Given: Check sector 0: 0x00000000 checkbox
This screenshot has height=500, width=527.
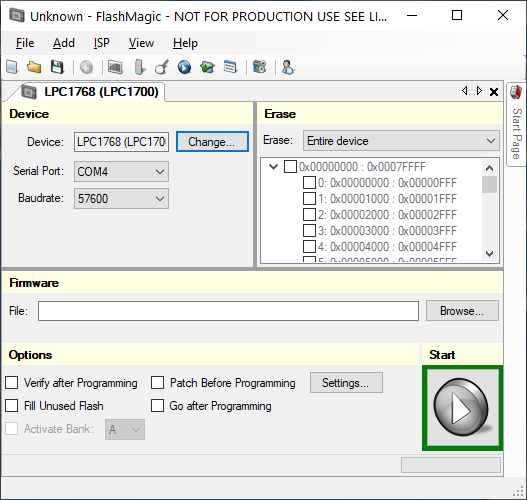Looking at the screenshot, I should point(309,182).
